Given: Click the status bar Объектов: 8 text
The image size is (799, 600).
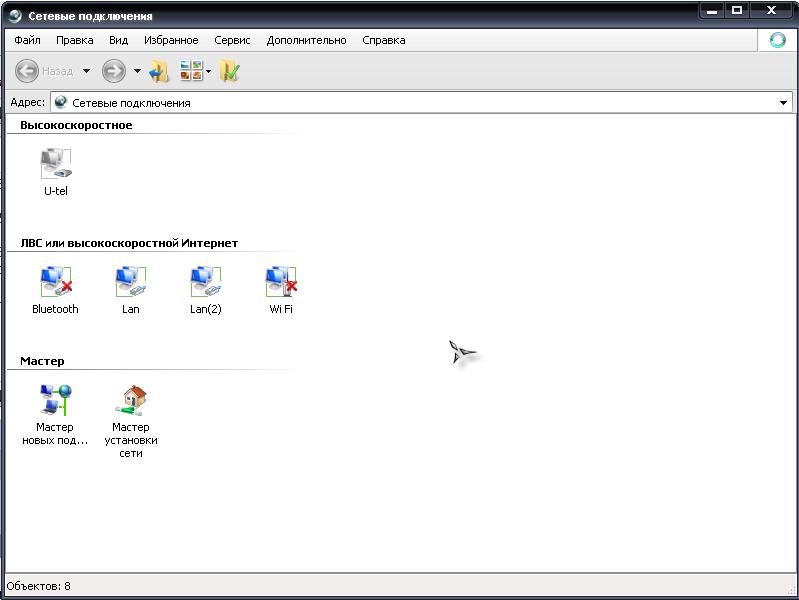Looking at the screenshot, I should (39, 586).
